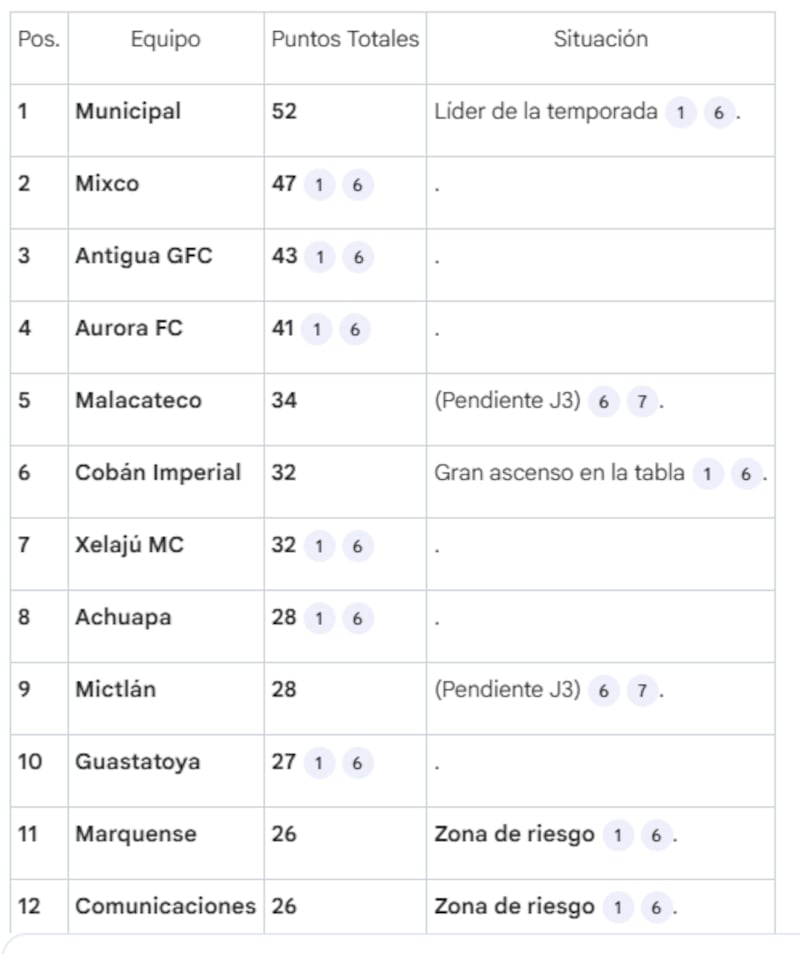Click source 1 after Gran ascenso en la tabla
The height and width of the screenshot is (954, 800).
point(707,474)
